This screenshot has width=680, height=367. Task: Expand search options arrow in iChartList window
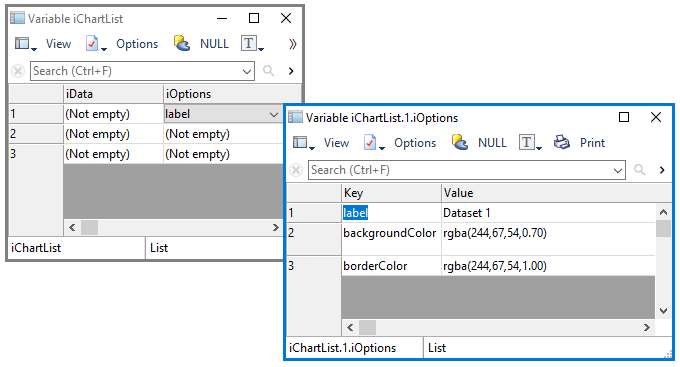click(291, 71)
